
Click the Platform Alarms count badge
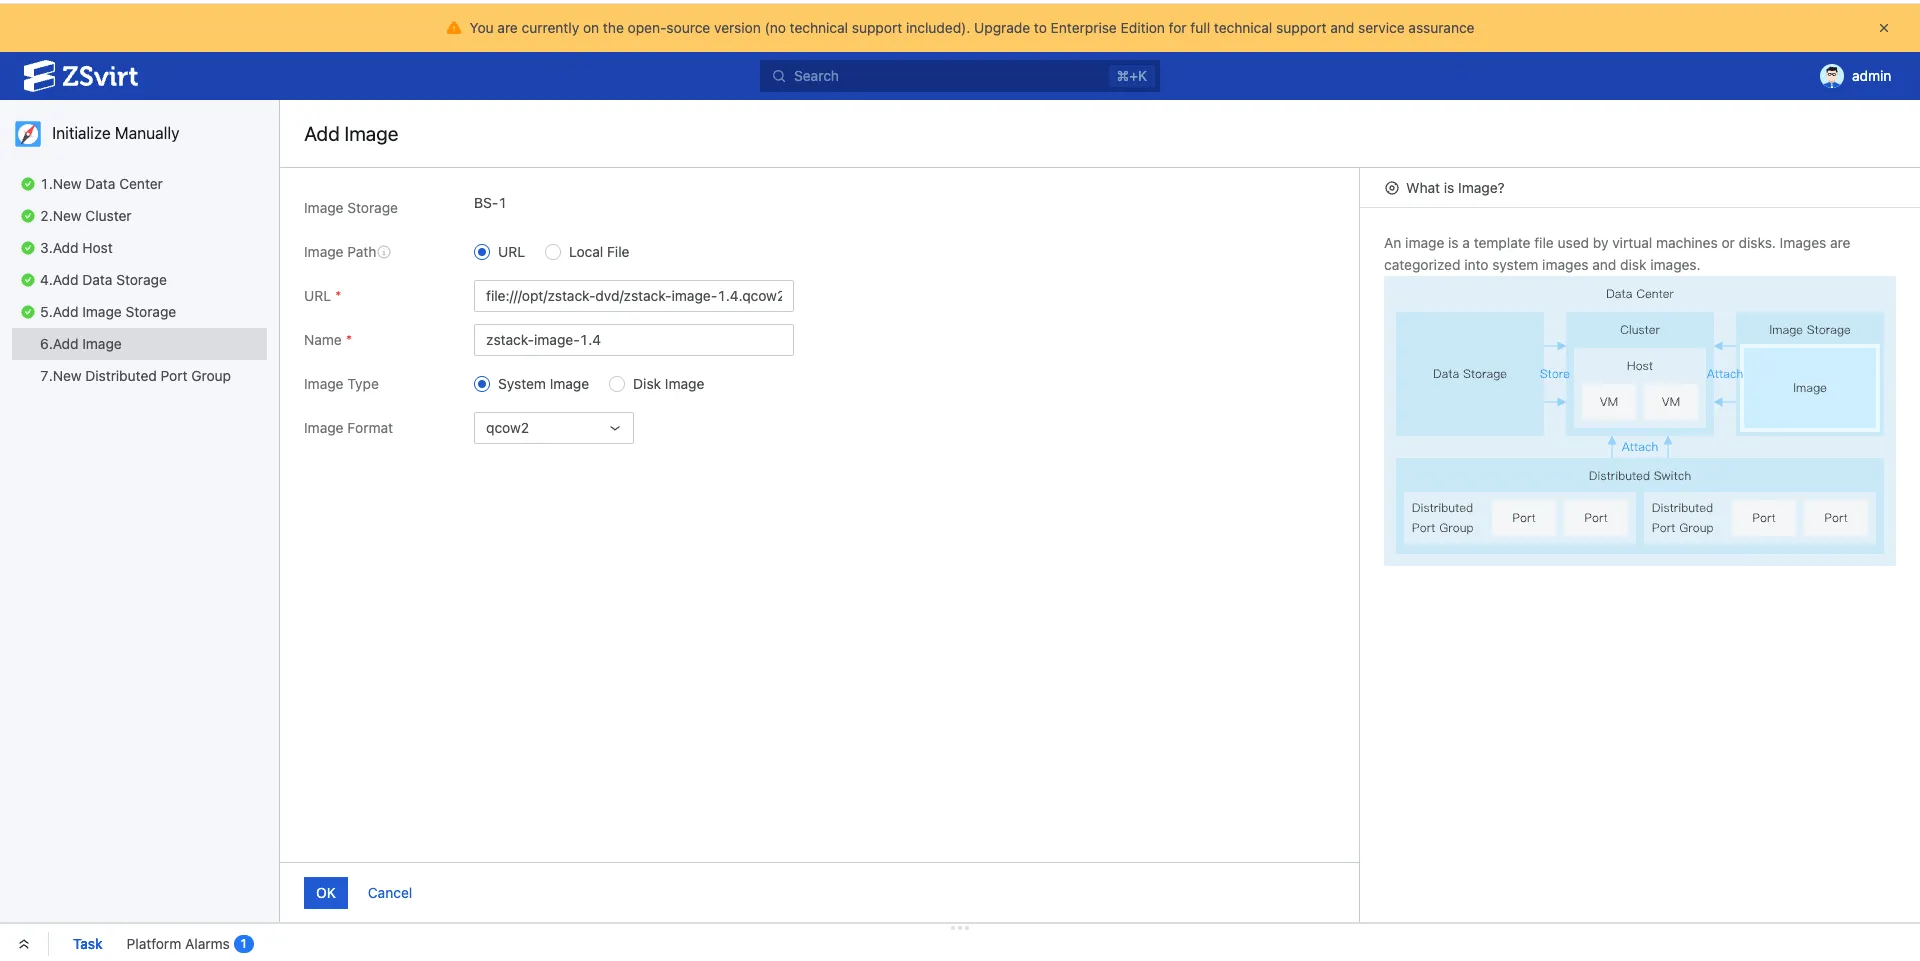click(x=244, y=944)
